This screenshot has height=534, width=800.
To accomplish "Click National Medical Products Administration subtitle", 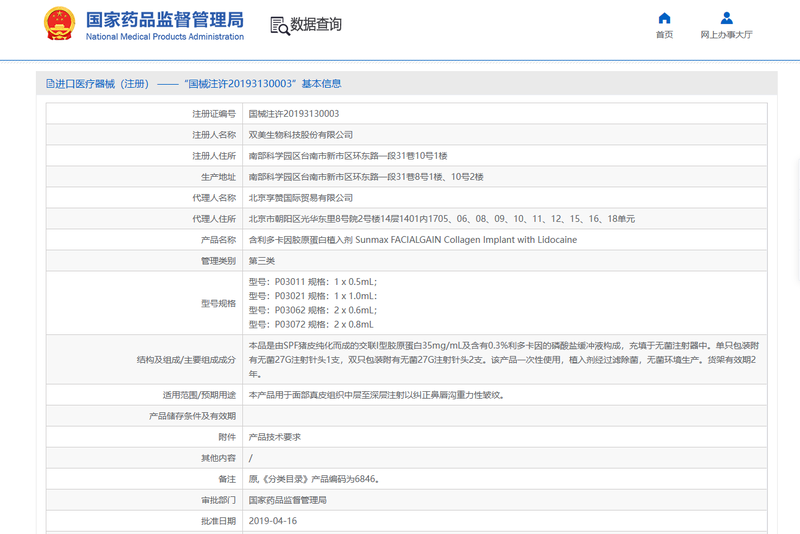I will [x=164, y=37].
